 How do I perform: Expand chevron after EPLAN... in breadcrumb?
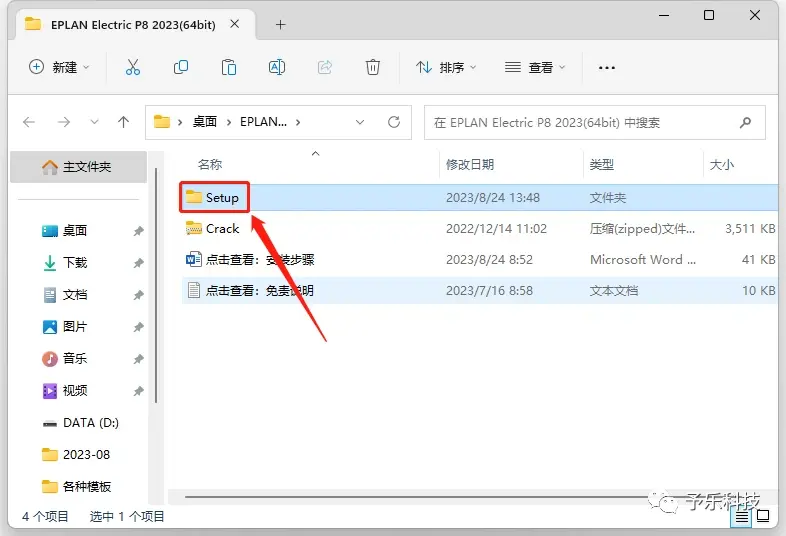[298, 122]
